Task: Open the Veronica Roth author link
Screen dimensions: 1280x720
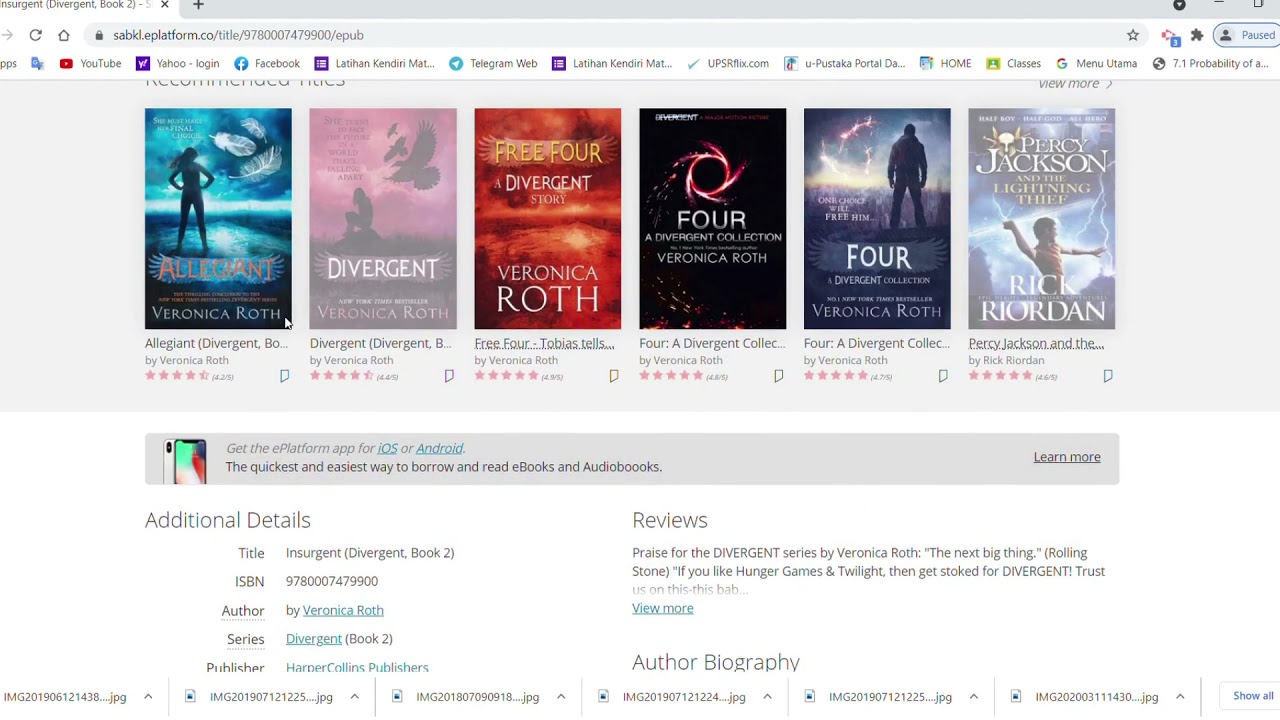Action: (x=343, y=610)
